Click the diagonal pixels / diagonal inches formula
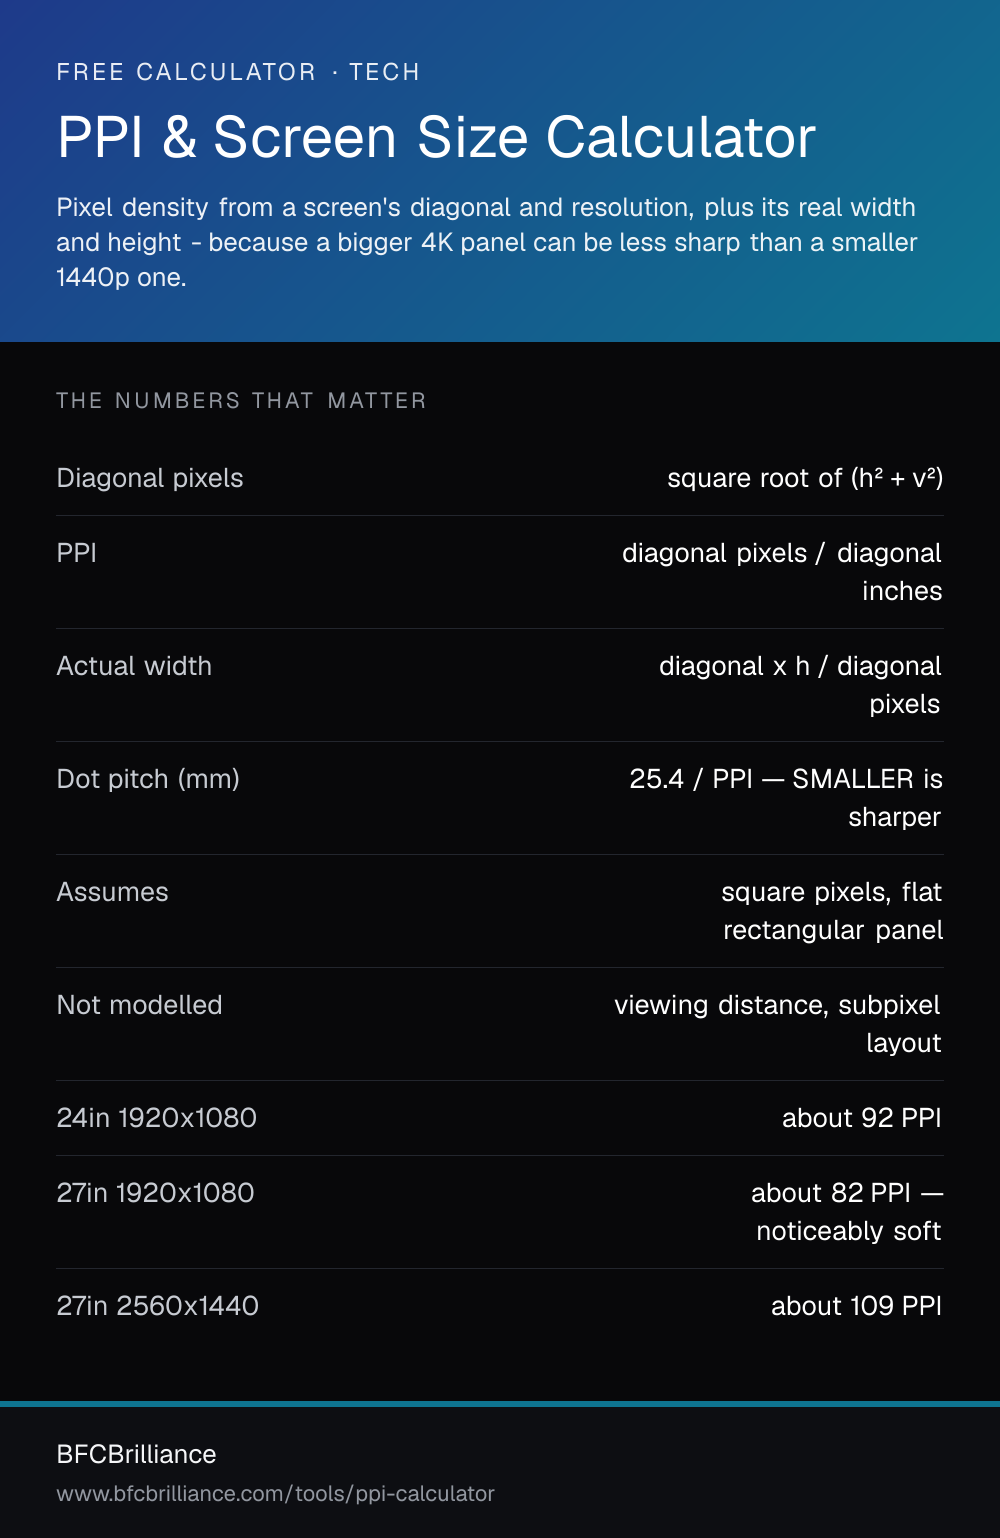The width and height of the screenshot is (1000, 1538). click(782, 572)
